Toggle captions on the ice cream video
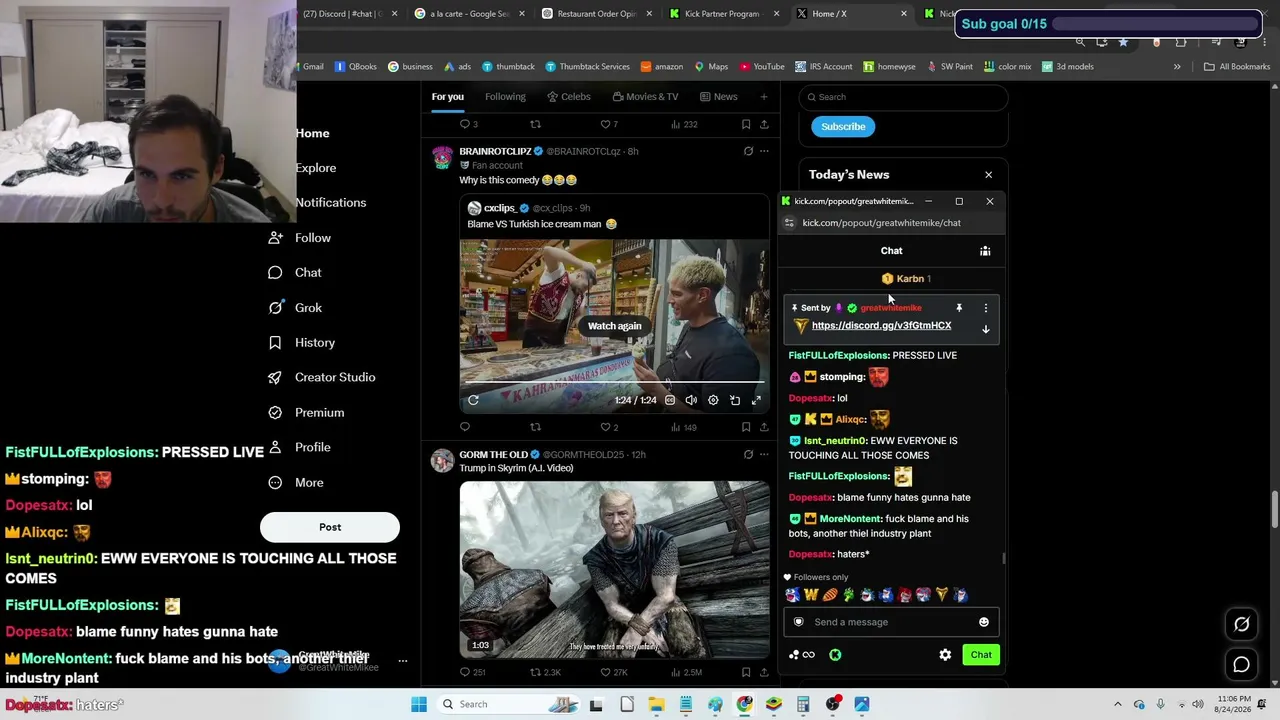The height and width of the screenshot is (720, 1280). point(670,400)
